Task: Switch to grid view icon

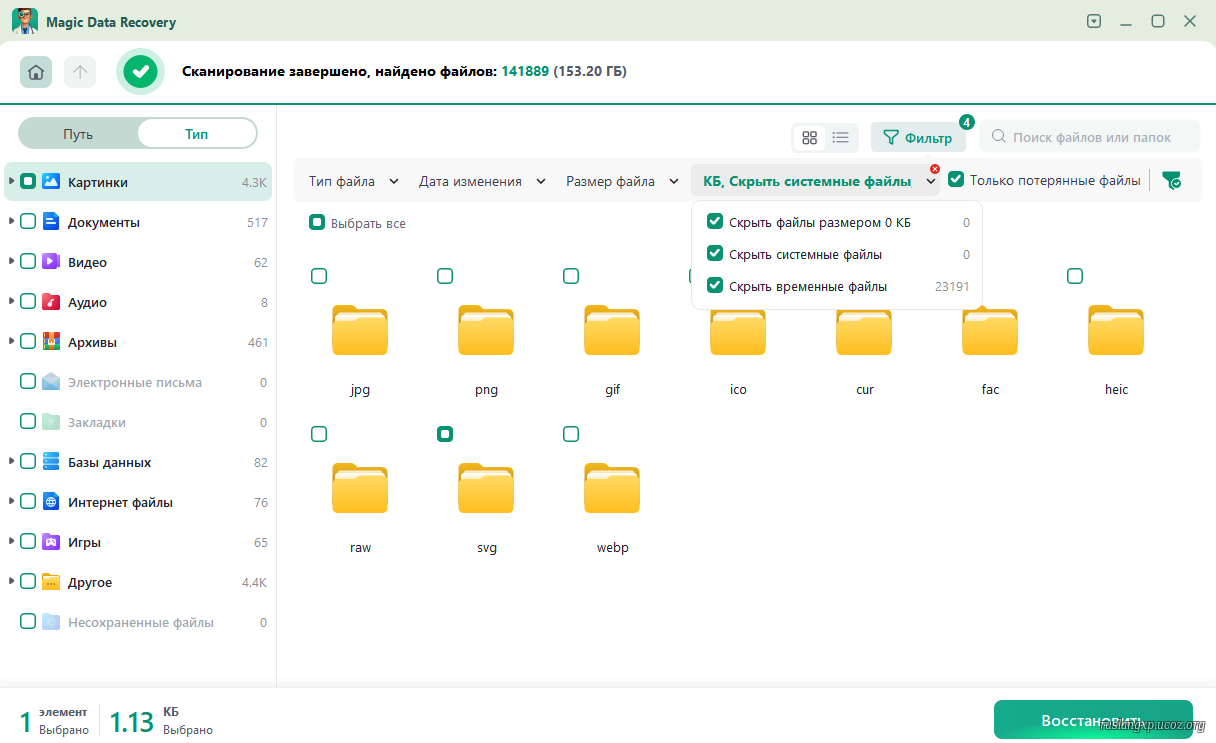Action: [x=810, y=138]
